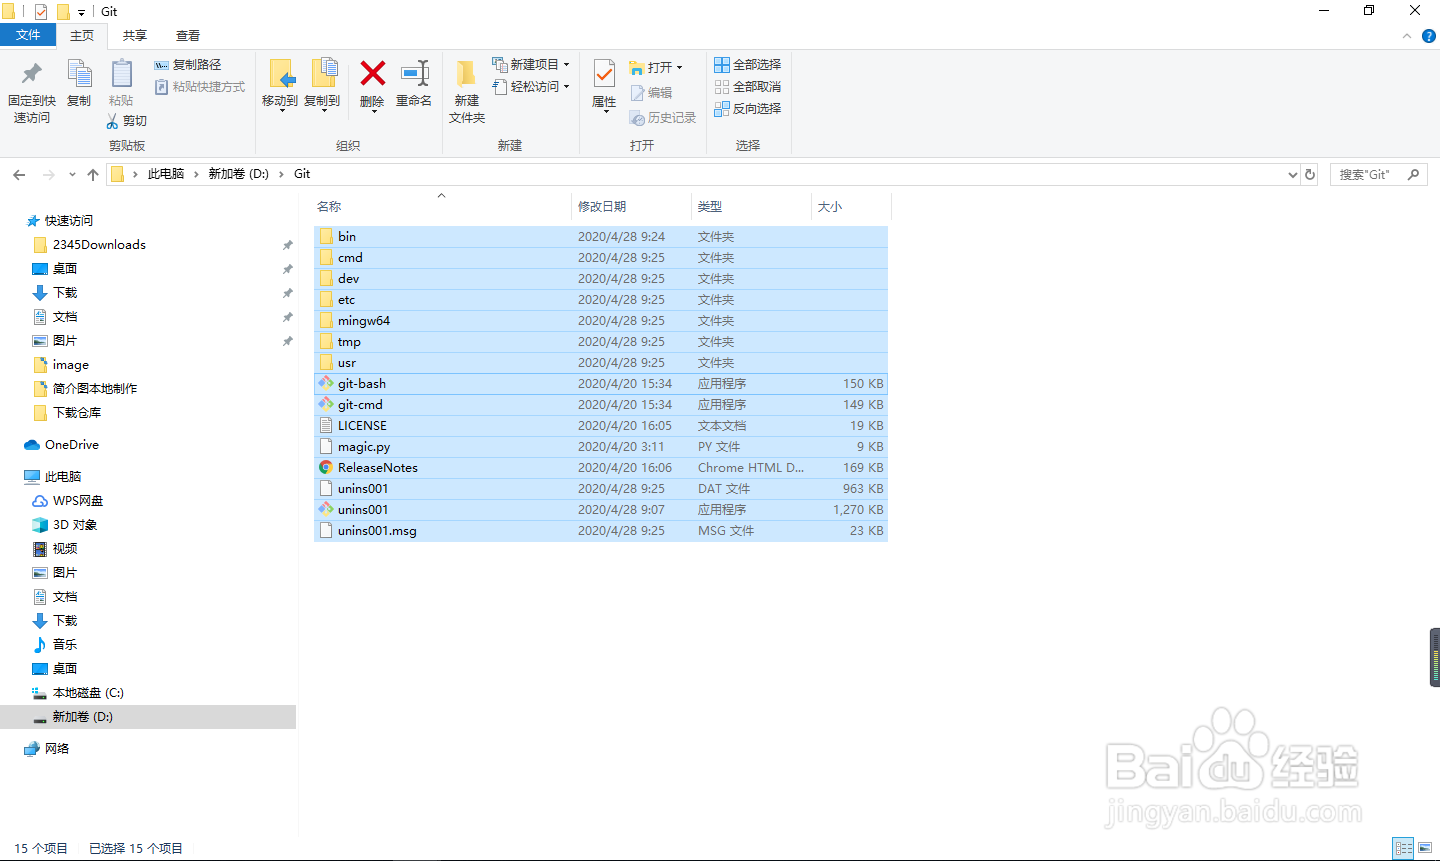Image resolution: width=1440 pixels, height=861 pixels.
Task: Select the magic.py file
Action: tap(601, 447)
